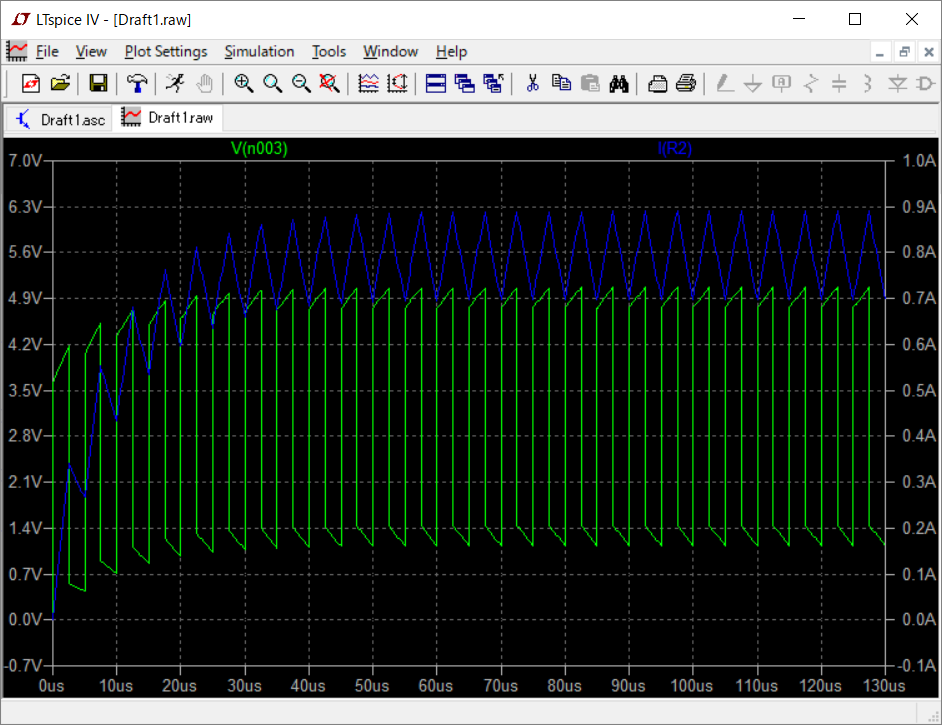Click the Paste clipboard icon
Screen dimensions: 942x725
pos(590,83)
